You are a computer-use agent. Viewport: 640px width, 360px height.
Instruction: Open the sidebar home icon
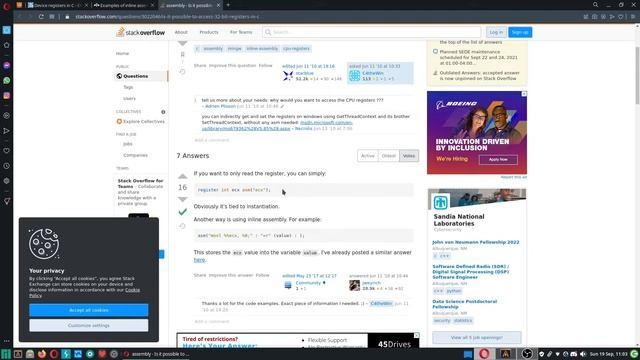click(x=7, y=45)
